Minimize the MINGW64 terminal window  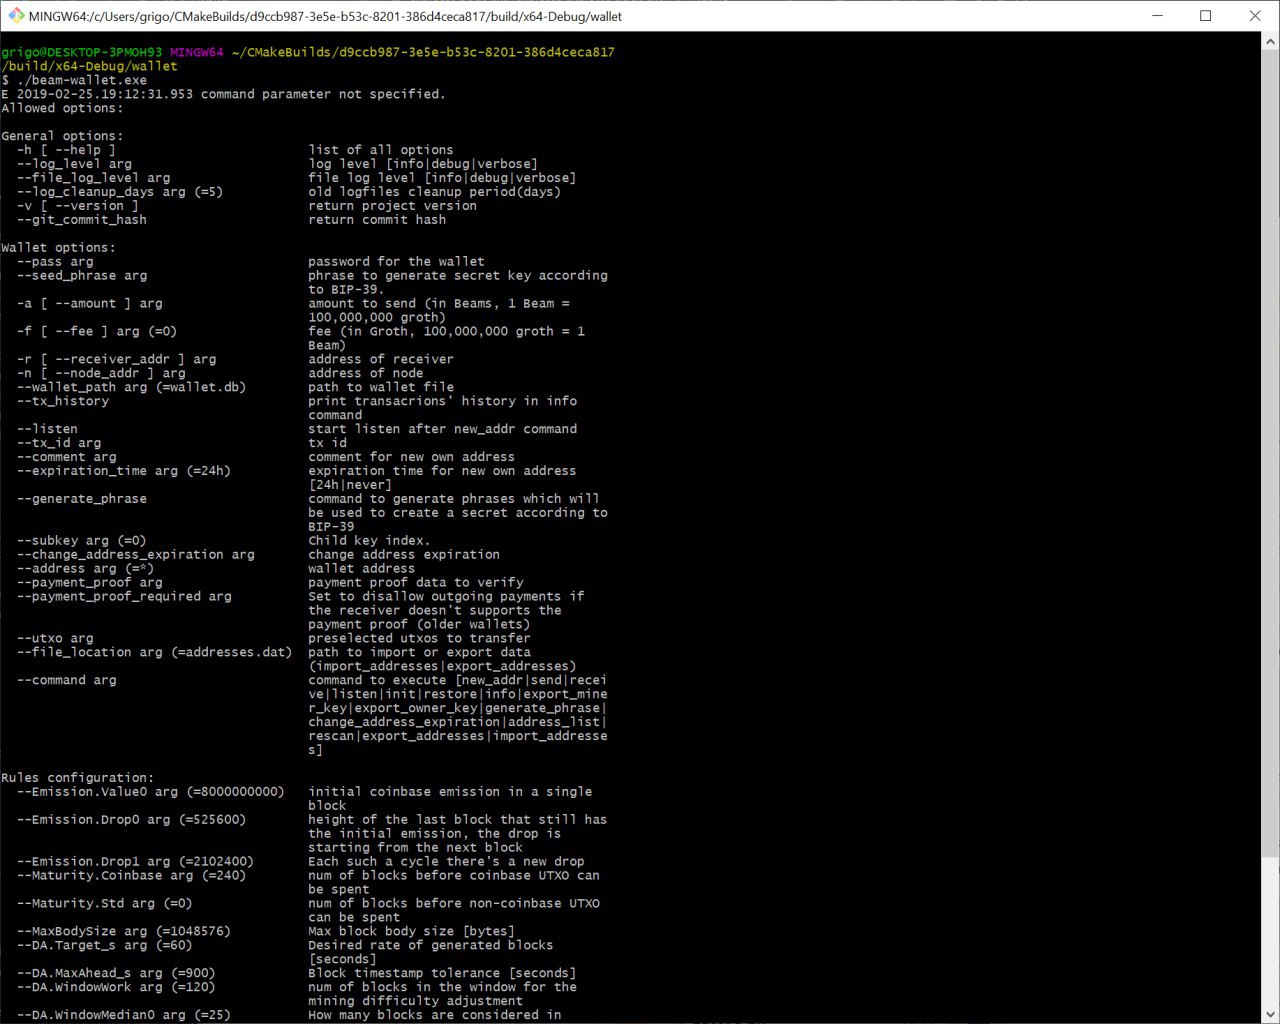click(1158, 16)
